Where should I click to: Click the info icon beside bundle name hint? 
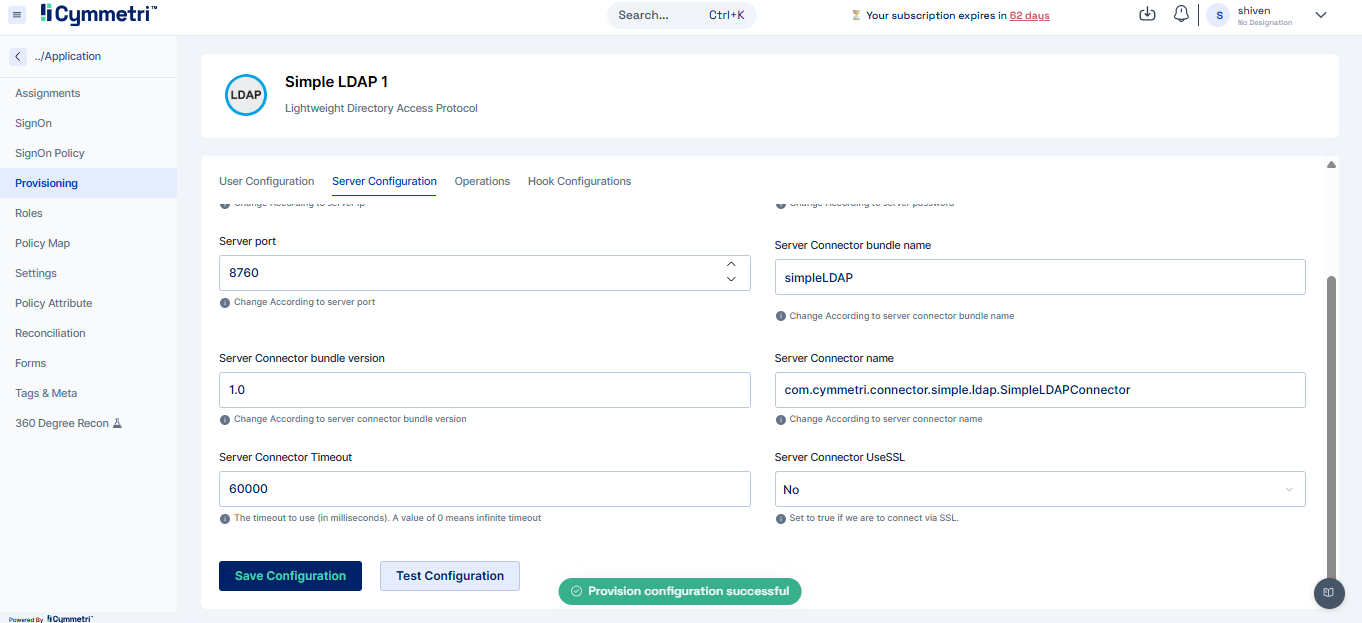tap(780, 316)
